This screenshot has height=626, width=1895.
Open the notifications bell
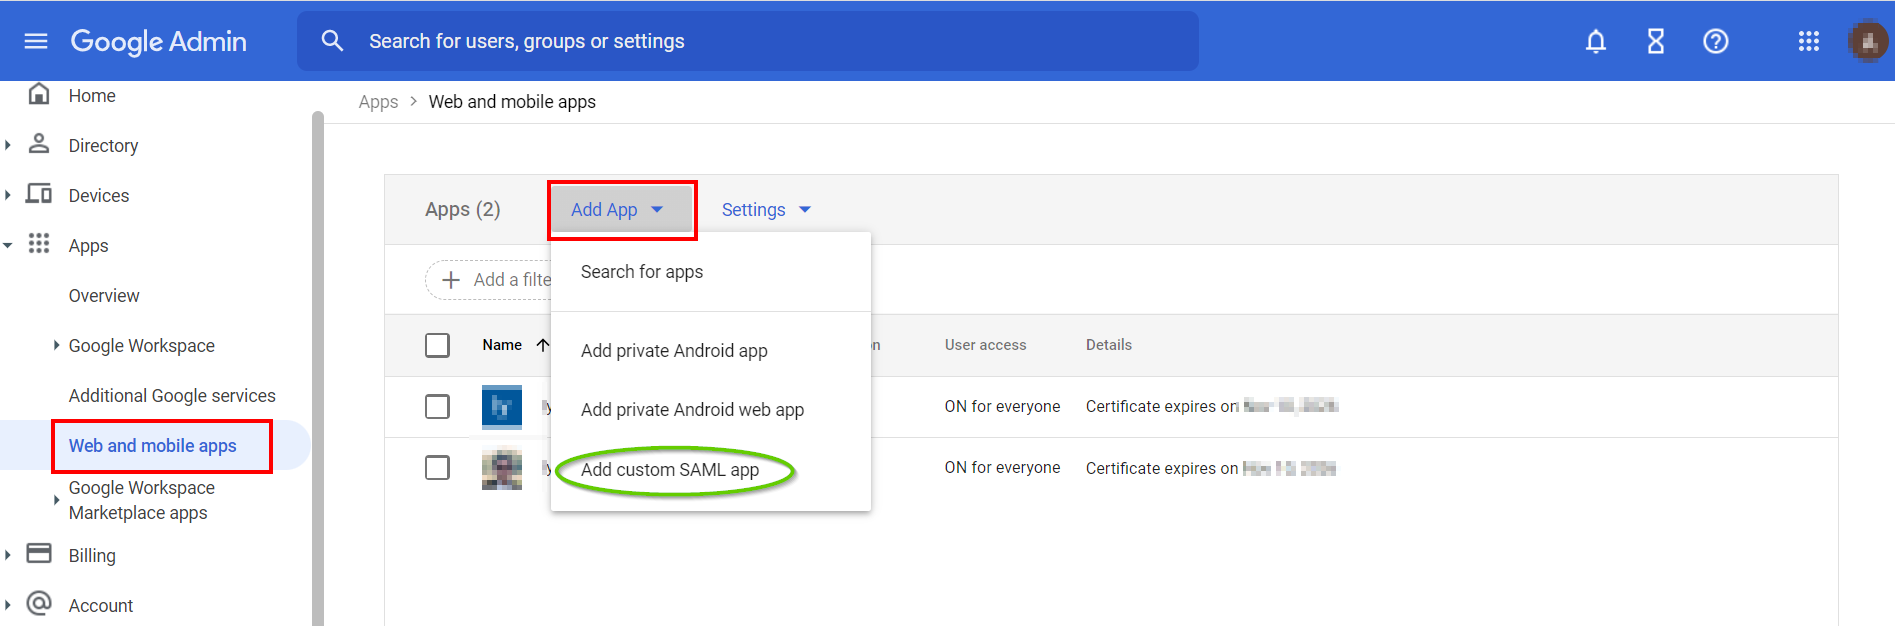coord(1595,41)
